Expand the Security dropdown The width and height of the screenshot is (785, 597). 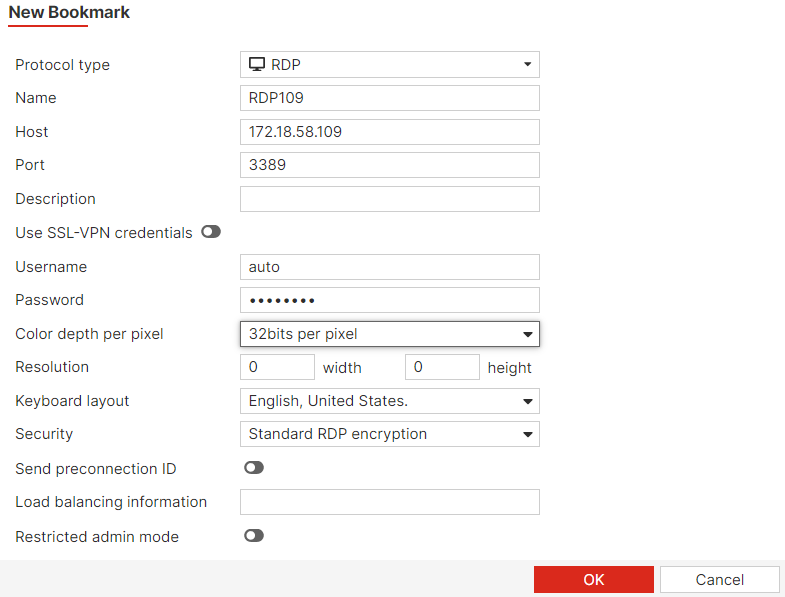pos(390,434)
